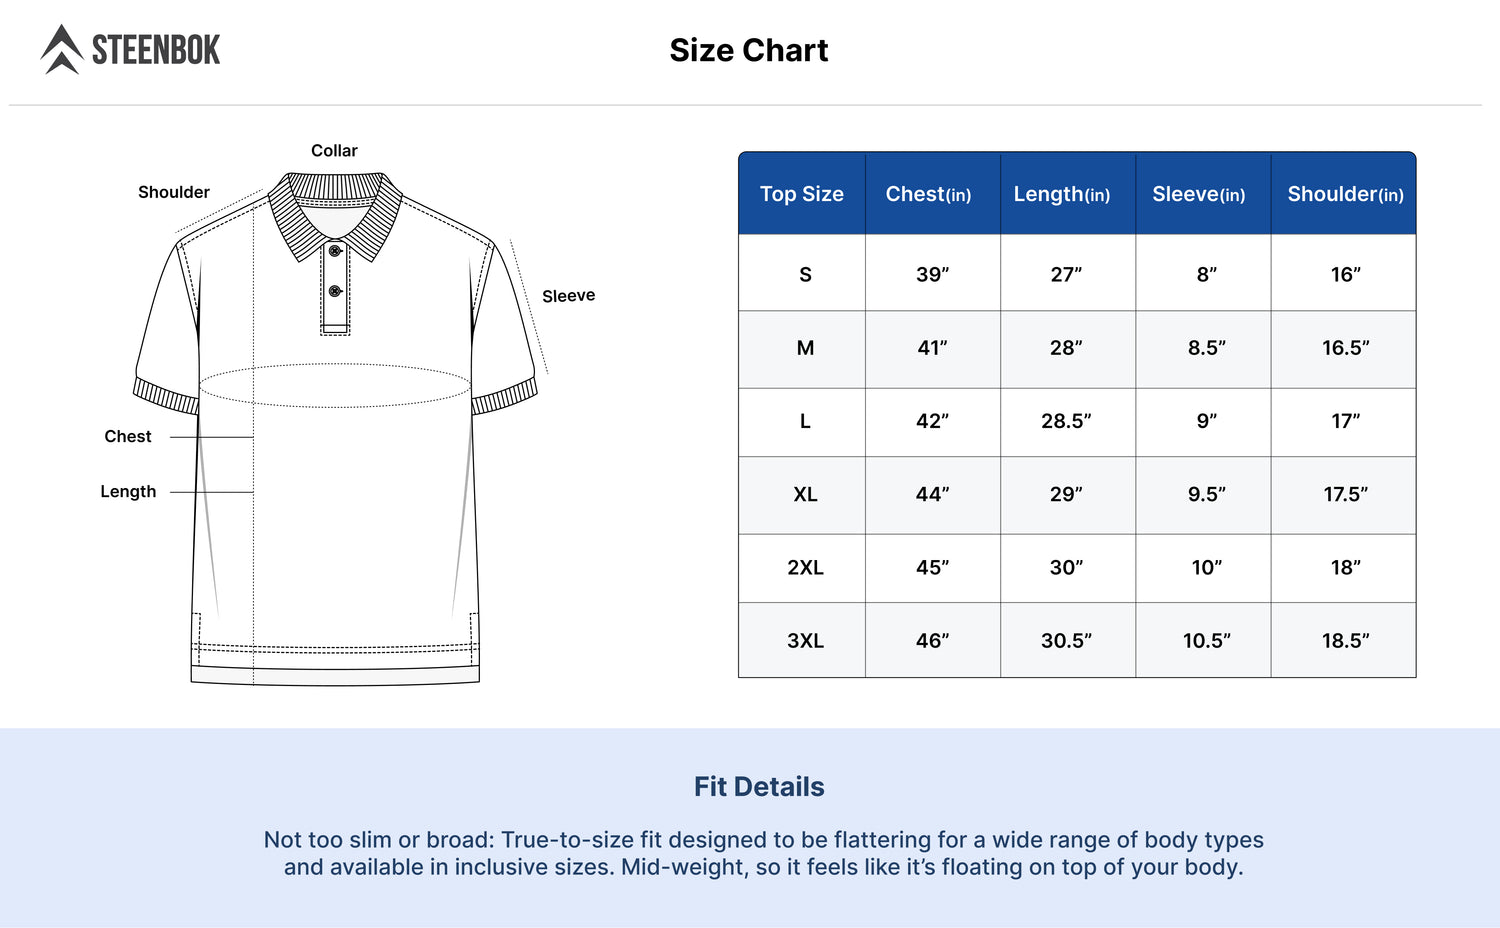1500x928 pixels.
Task: Click the Fit Details heading
Action: (759, 787)
